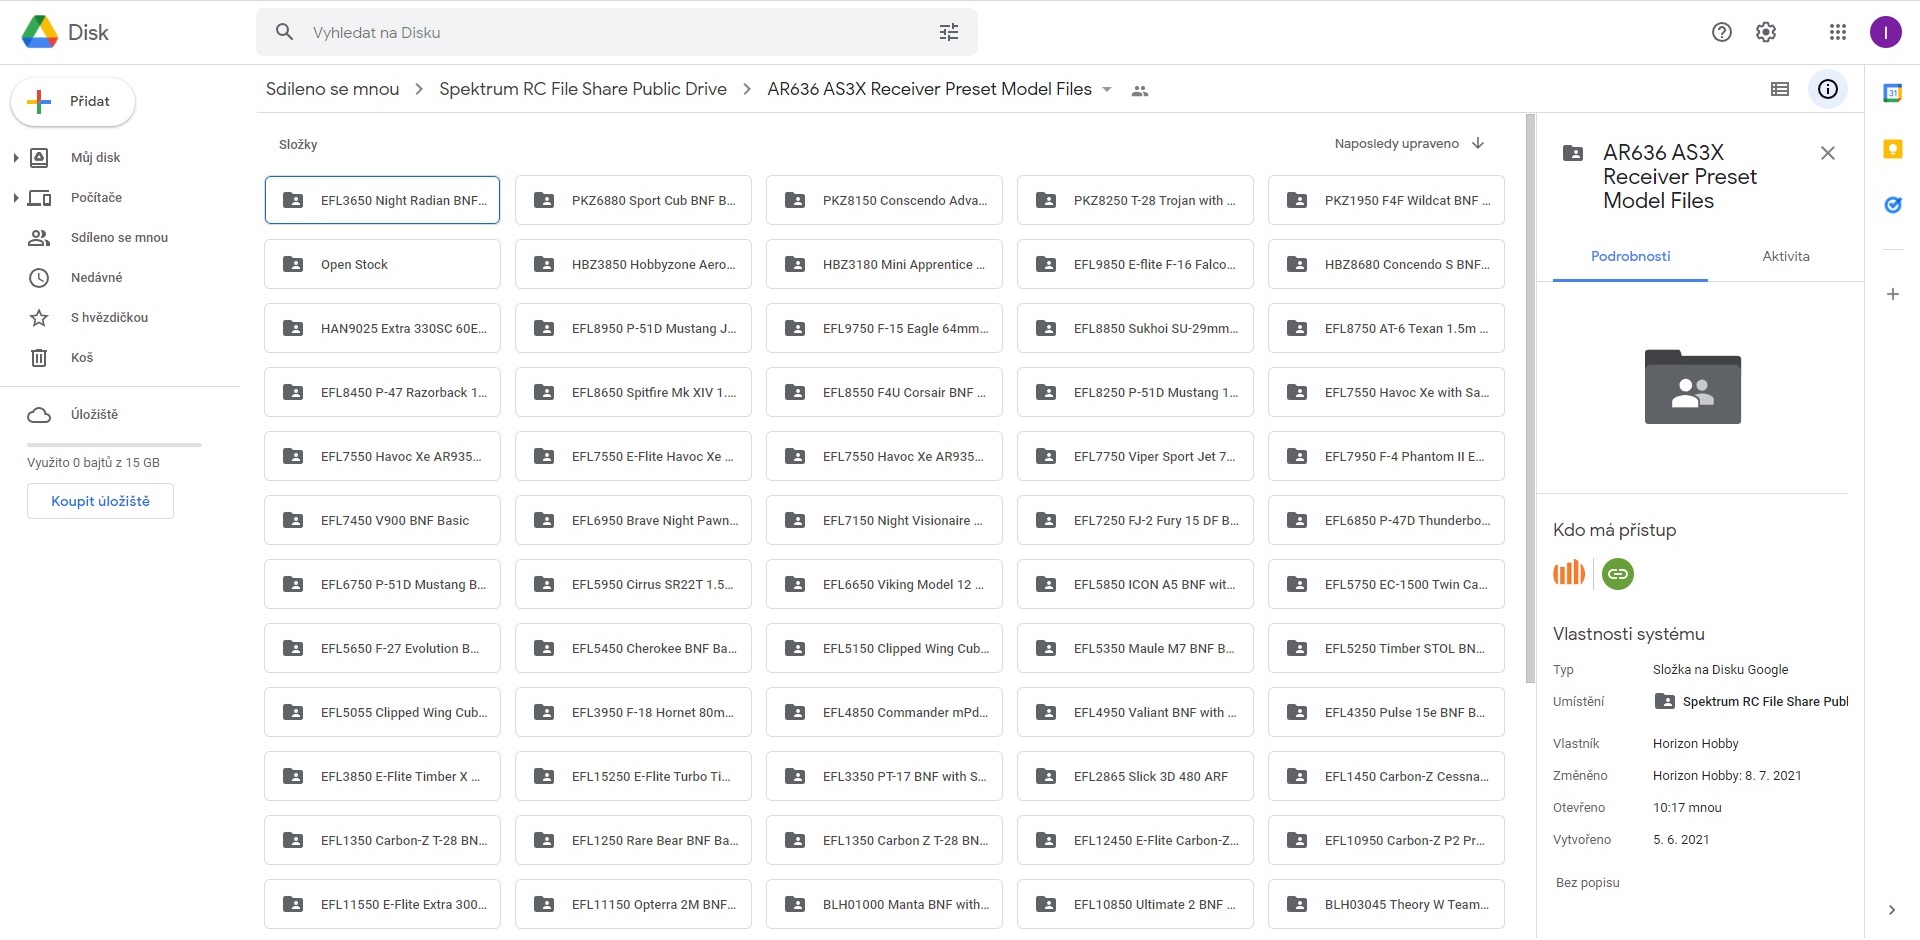The height and width of the screenshot is (940, 1920).
Task: Switch to list layout view
Action: click(x=1779, y=90)
